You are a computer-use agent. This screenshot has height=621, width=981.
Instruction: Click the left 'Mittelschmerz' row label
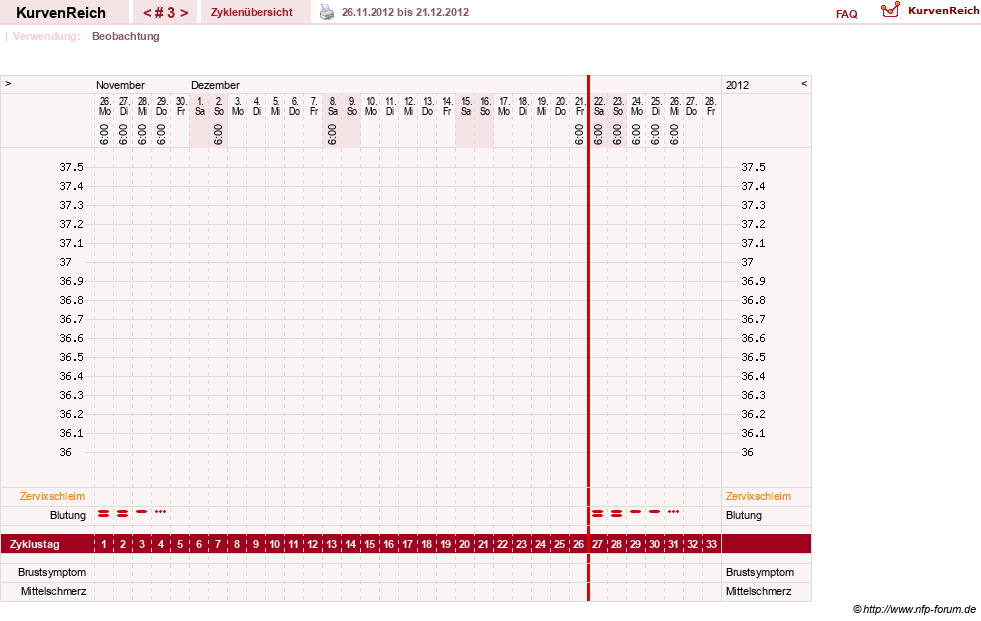pos(53,591)
